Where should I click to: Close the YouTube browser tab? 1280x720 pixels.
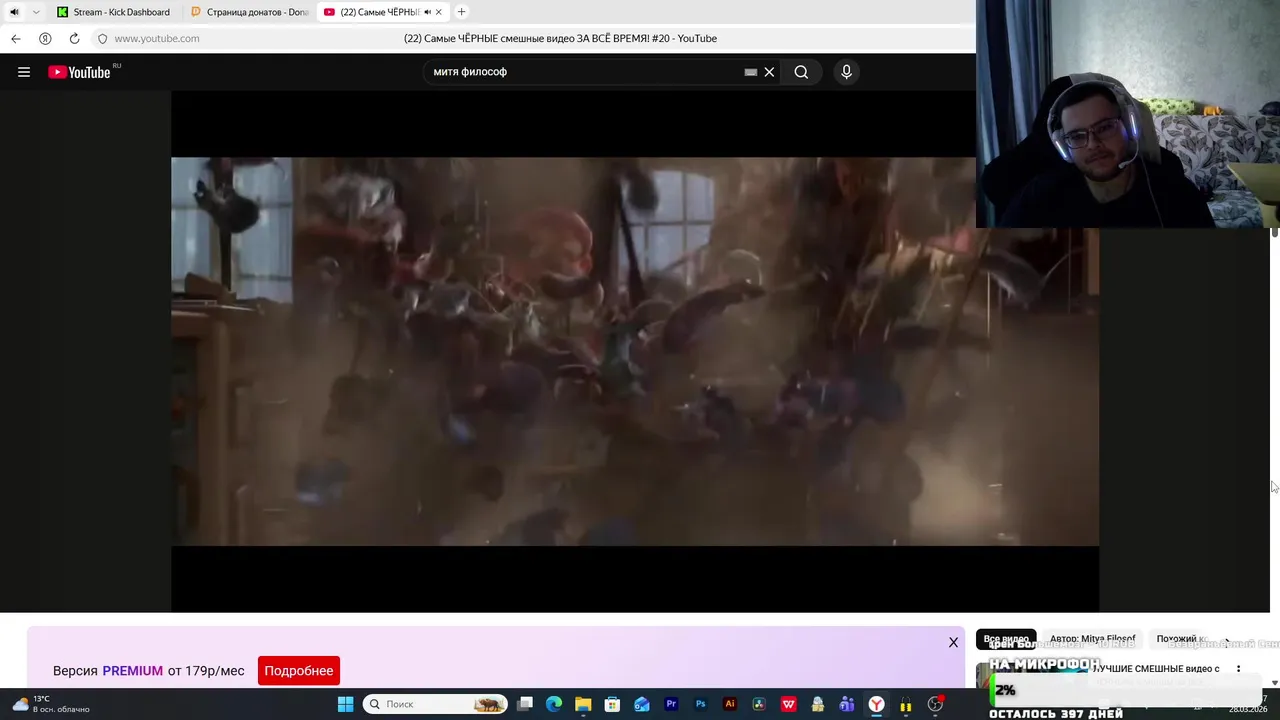[439, 12]
